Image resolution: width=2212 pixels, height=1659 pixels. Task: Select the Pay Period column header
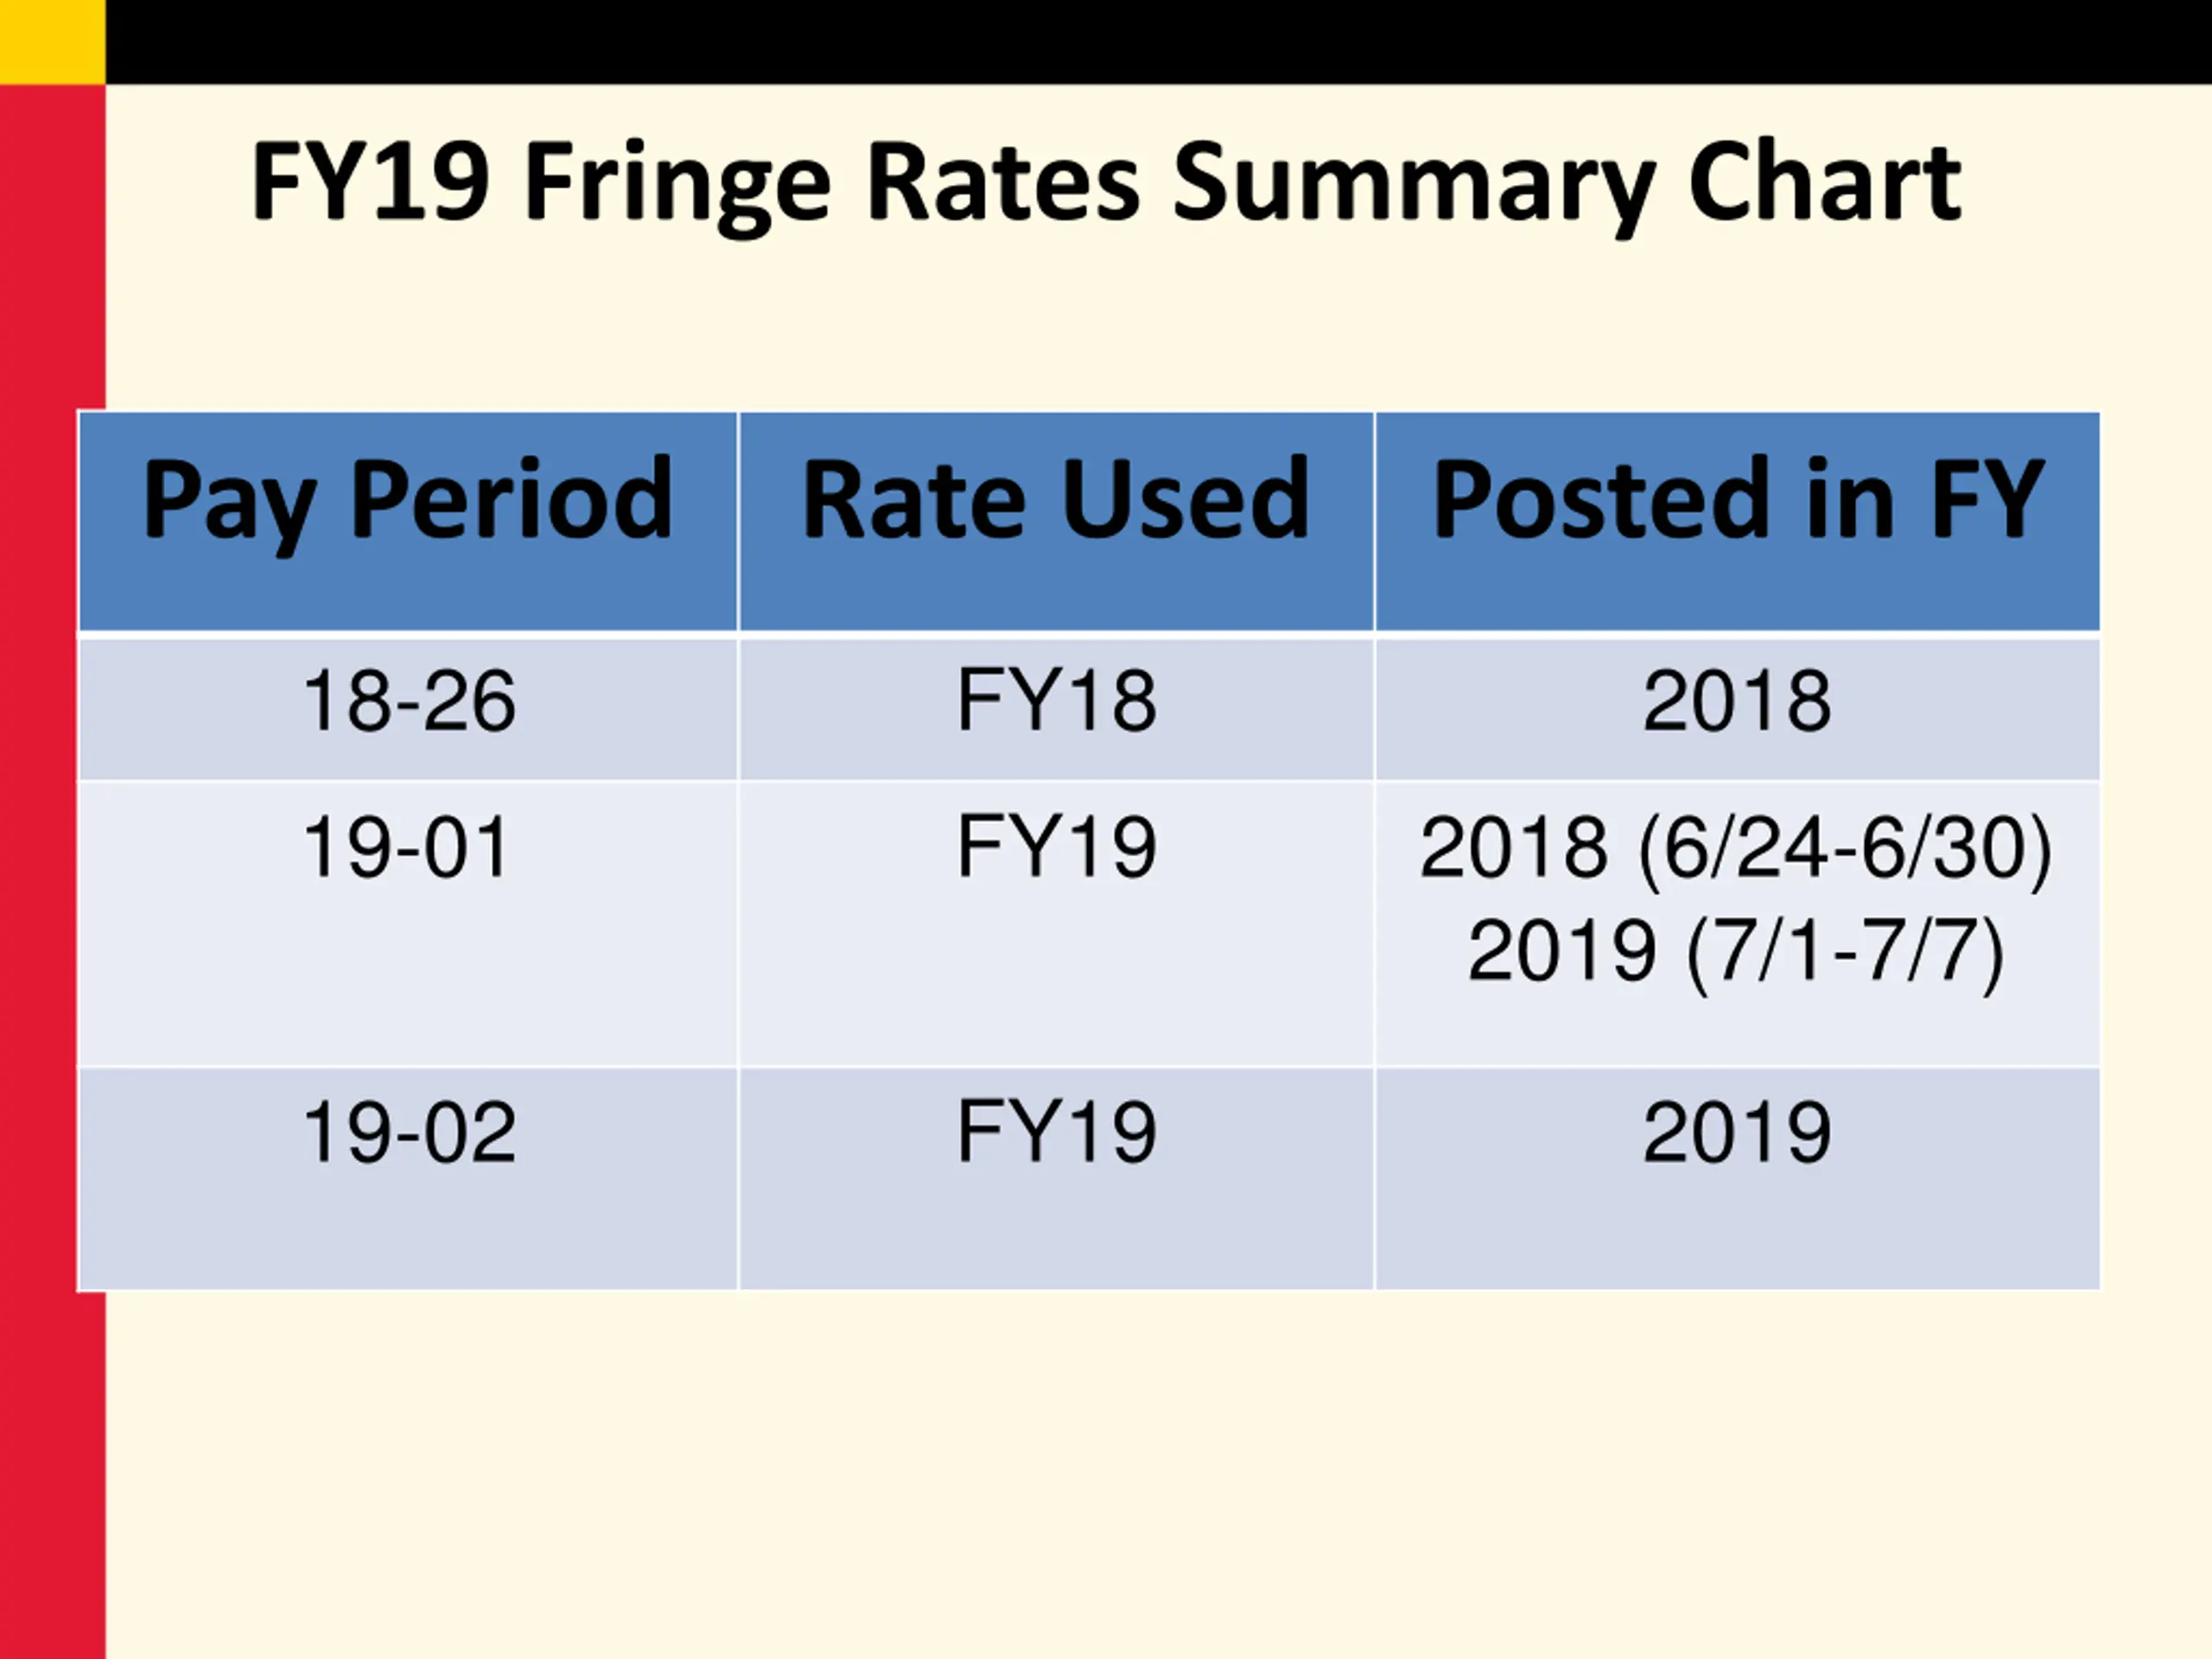[x=408, y=500]
